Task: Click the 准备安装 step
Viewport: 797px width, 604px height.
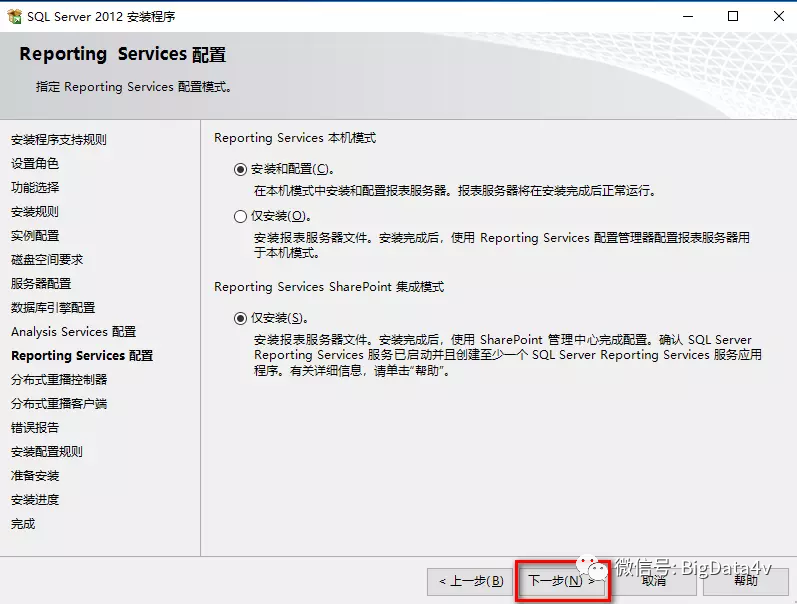Action: (35, 476)
